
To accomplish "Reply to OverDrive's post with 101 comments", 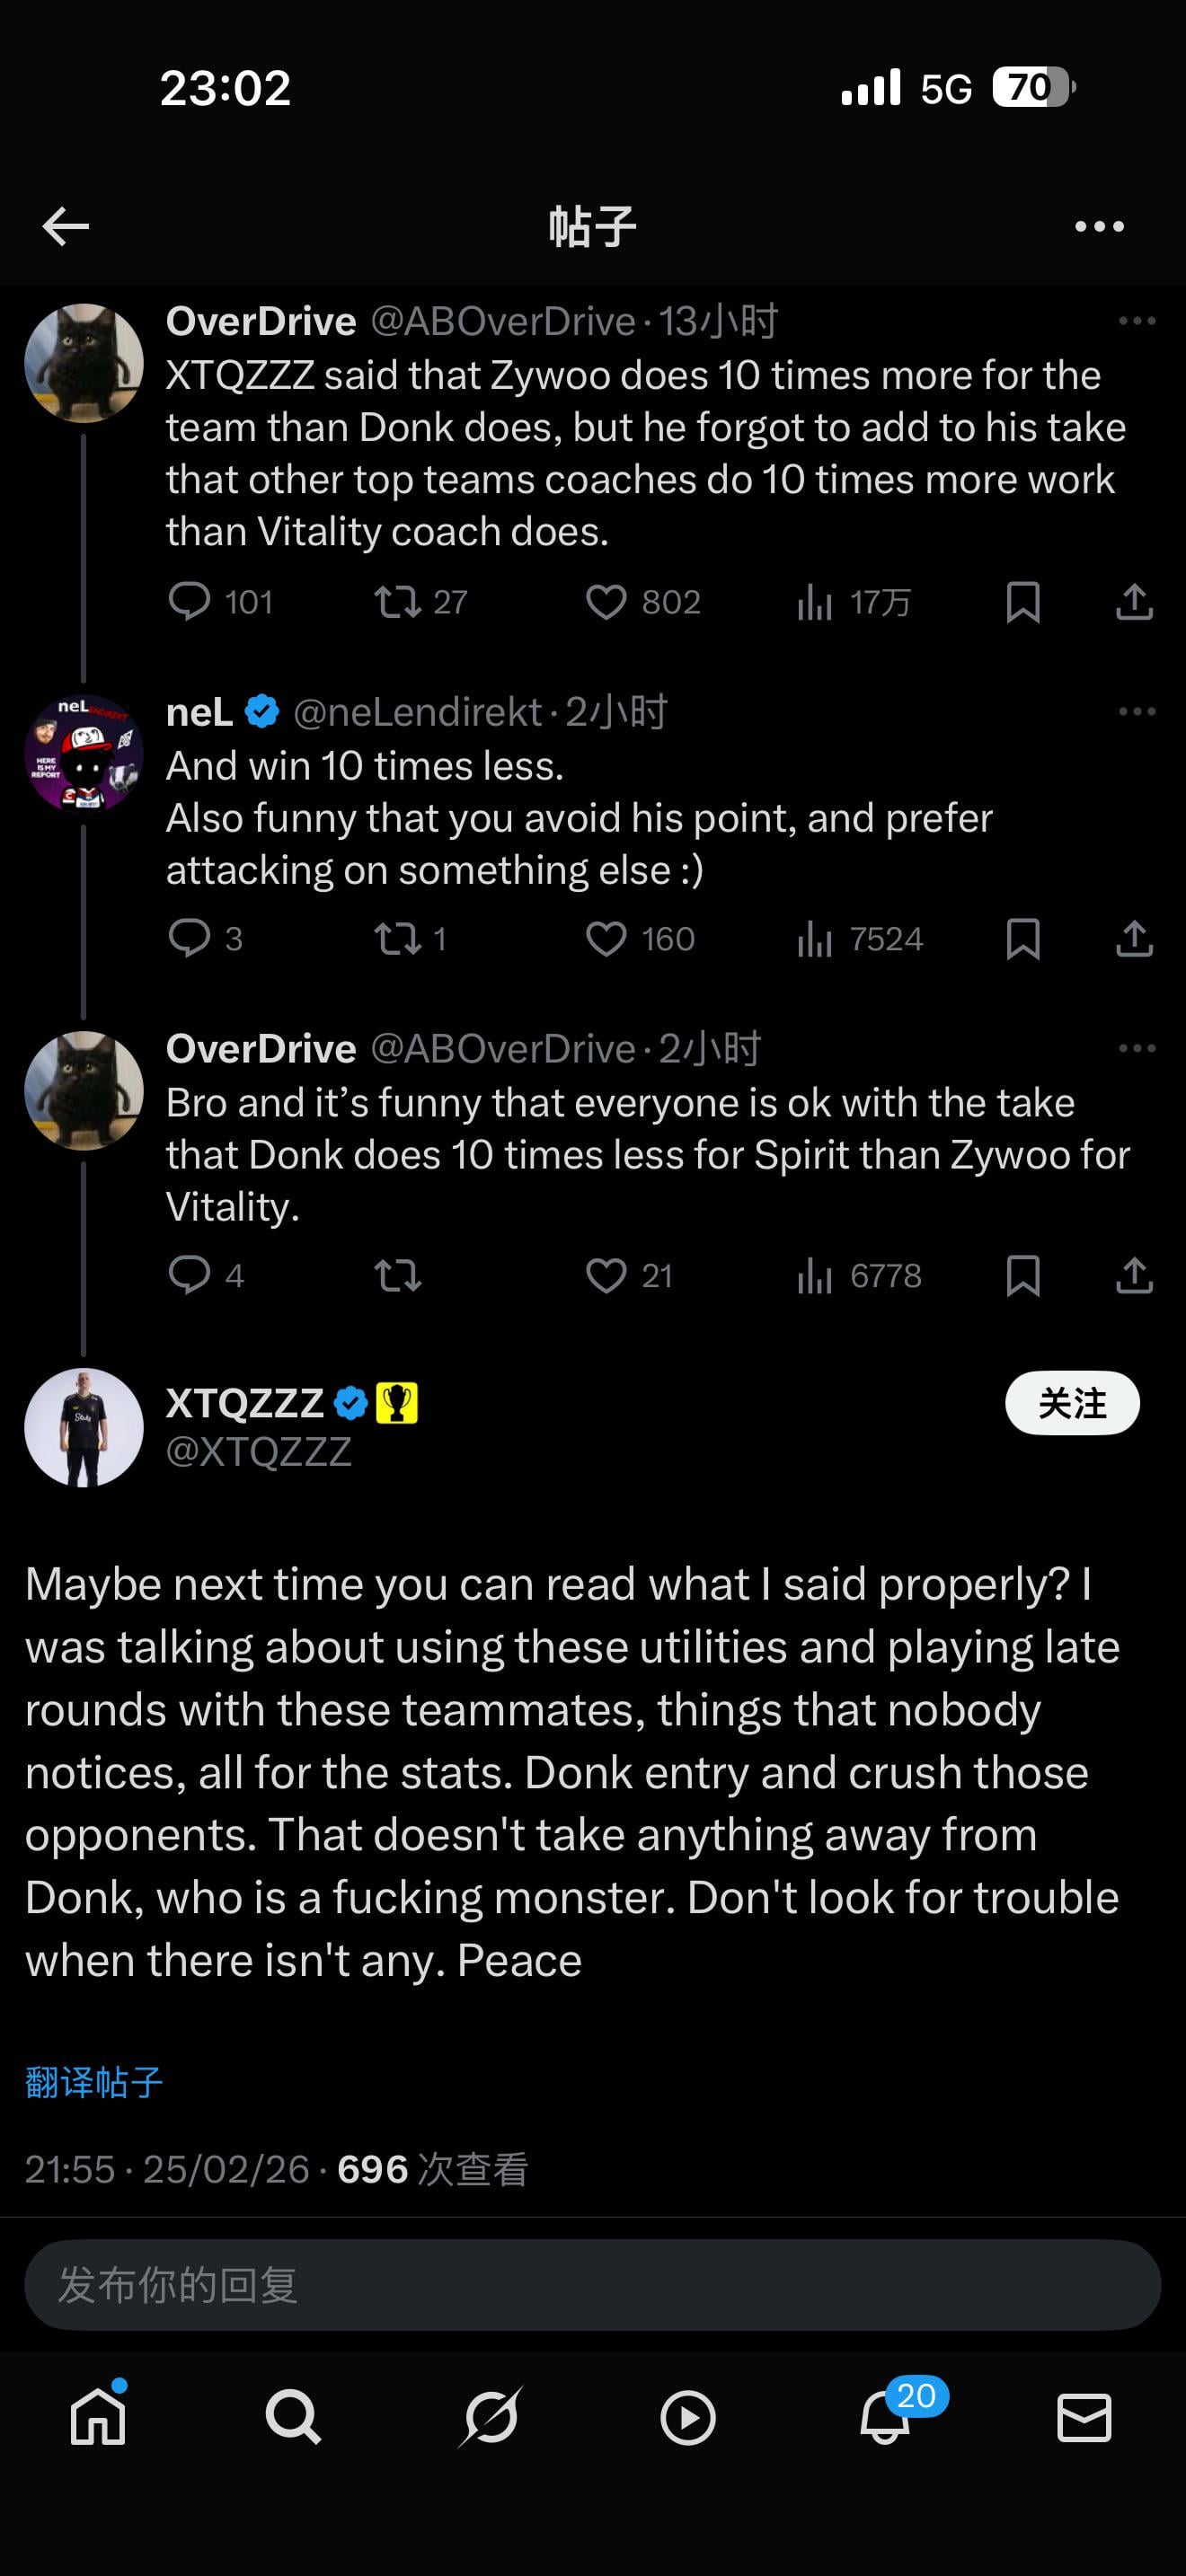I will coord(189,601).
